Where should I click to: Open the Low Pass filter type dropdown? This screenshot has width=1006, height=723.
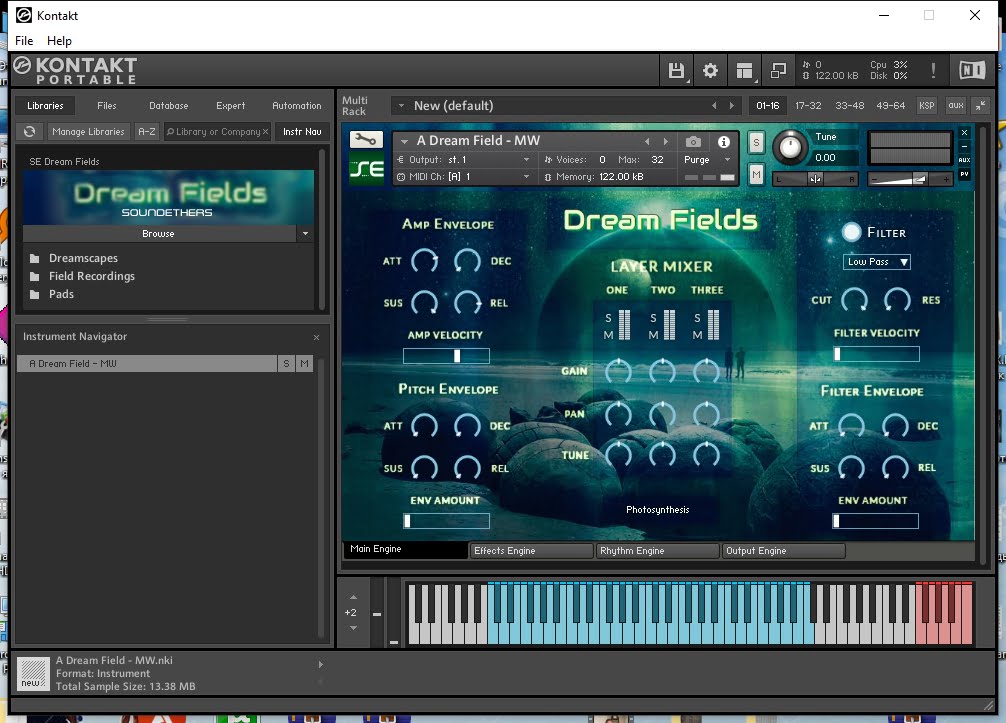pos(876,262)
